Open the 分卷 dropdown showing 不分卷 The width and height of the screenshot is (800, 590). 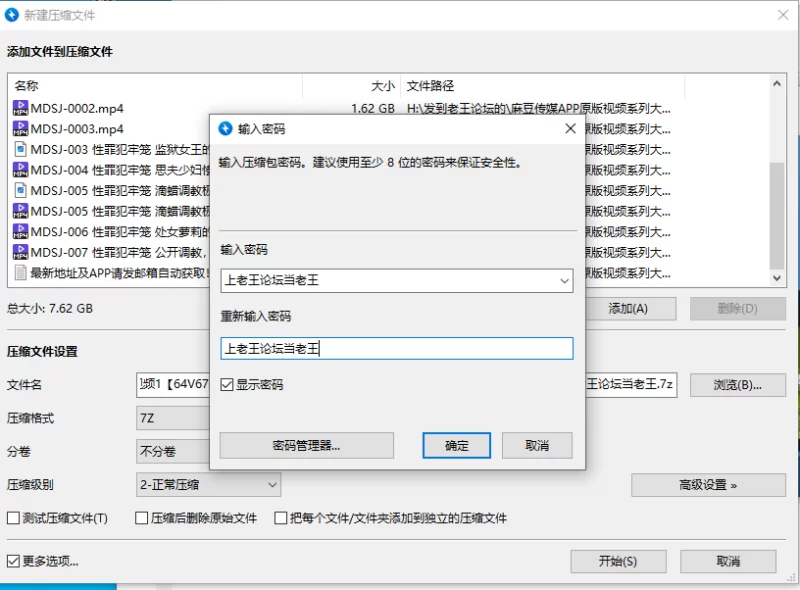173,451
